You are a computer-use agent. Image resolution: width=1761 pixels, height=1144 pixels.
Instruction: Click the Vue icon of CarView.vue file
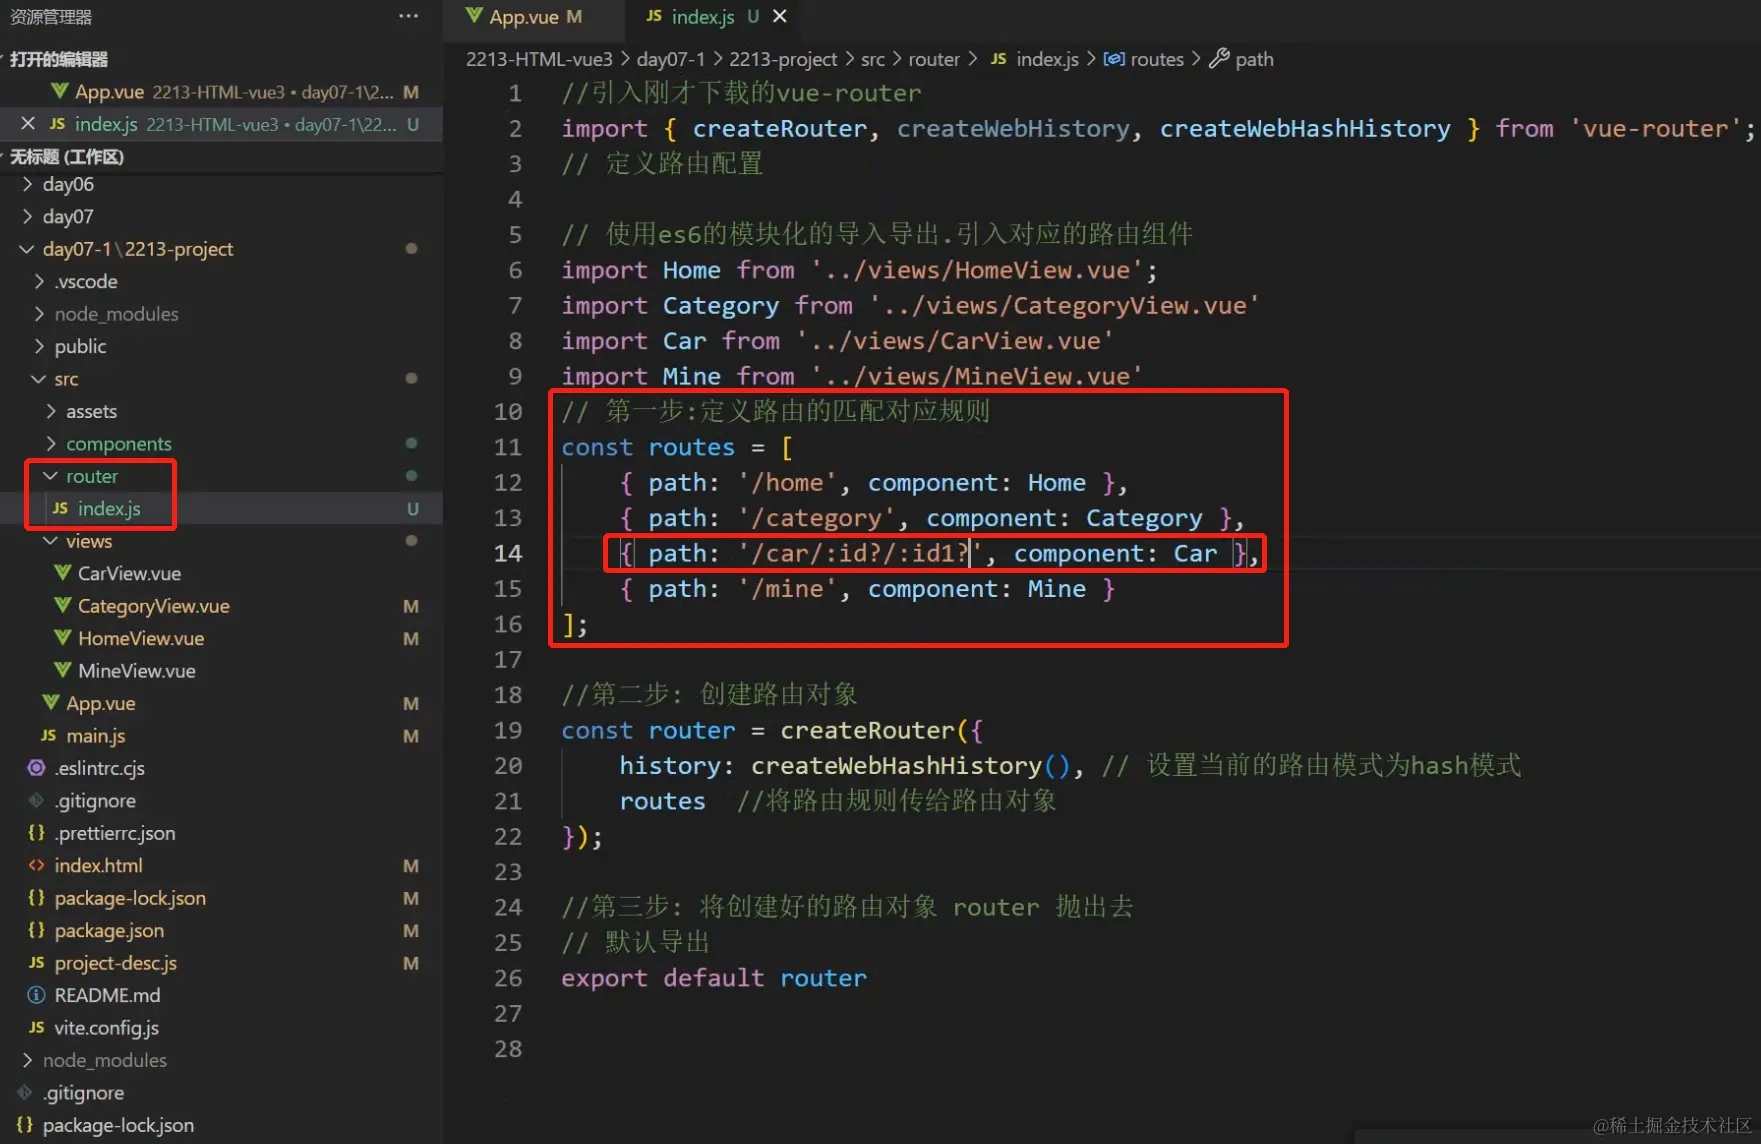coord(62,573)
